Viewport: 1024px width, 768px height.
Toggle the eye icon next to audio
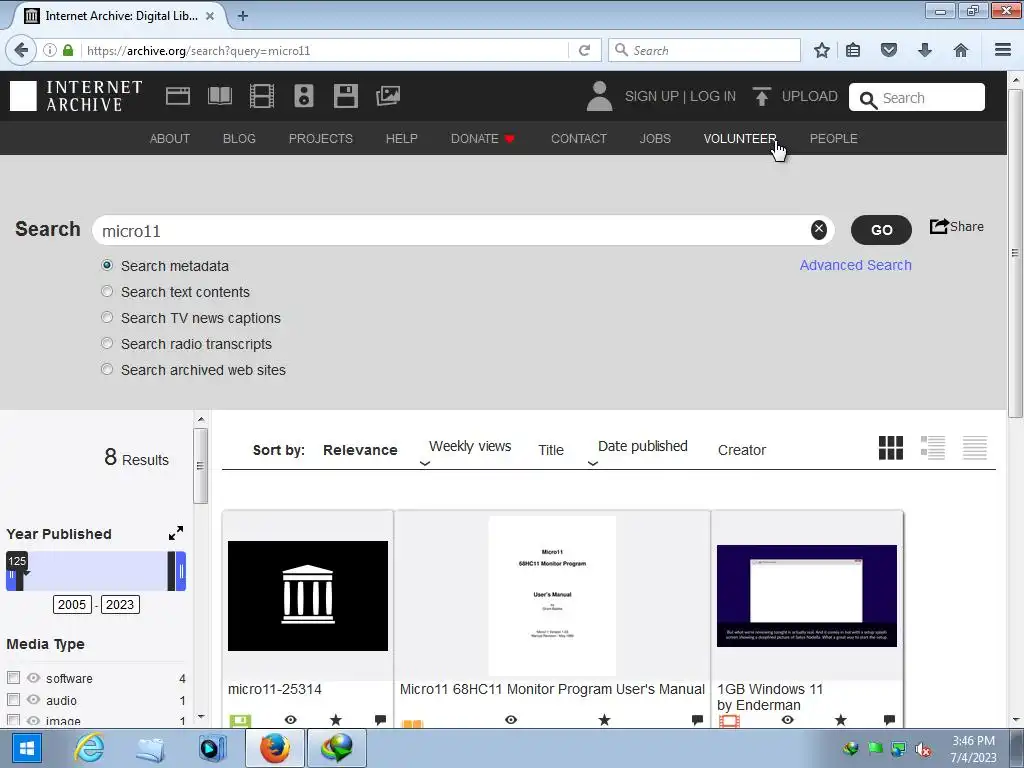33,700
